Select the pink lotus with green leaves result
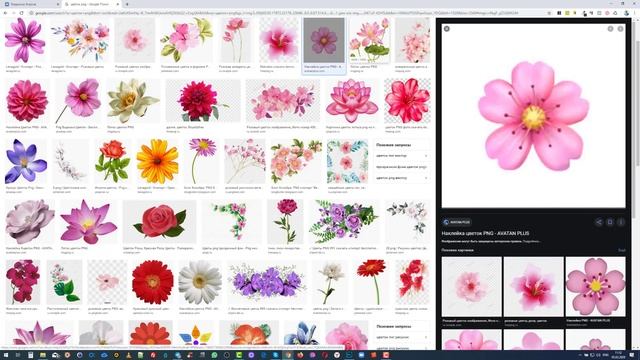 click(x=370, y=40)
